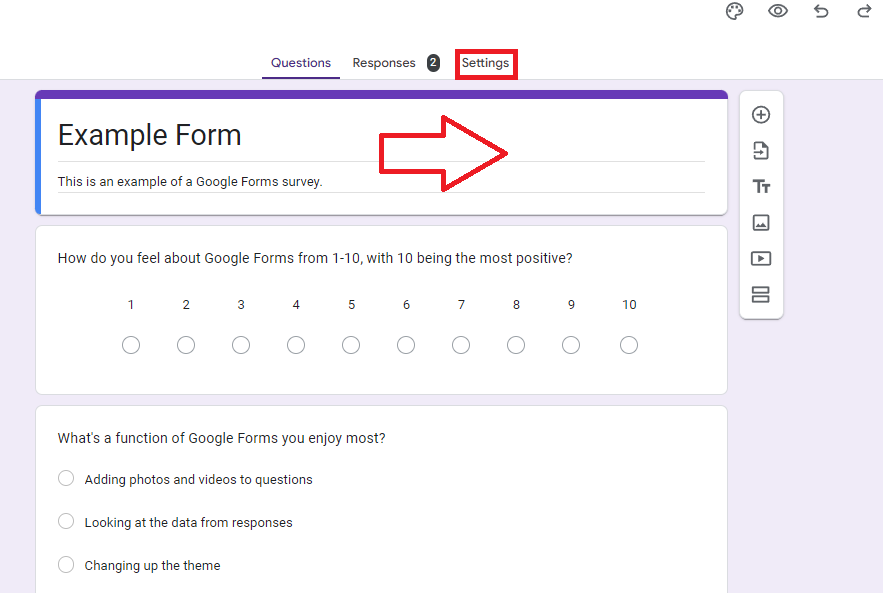Select rating 5 on the linear scale
This screenshot has width=883, height=593.
(x=351, y=345)
